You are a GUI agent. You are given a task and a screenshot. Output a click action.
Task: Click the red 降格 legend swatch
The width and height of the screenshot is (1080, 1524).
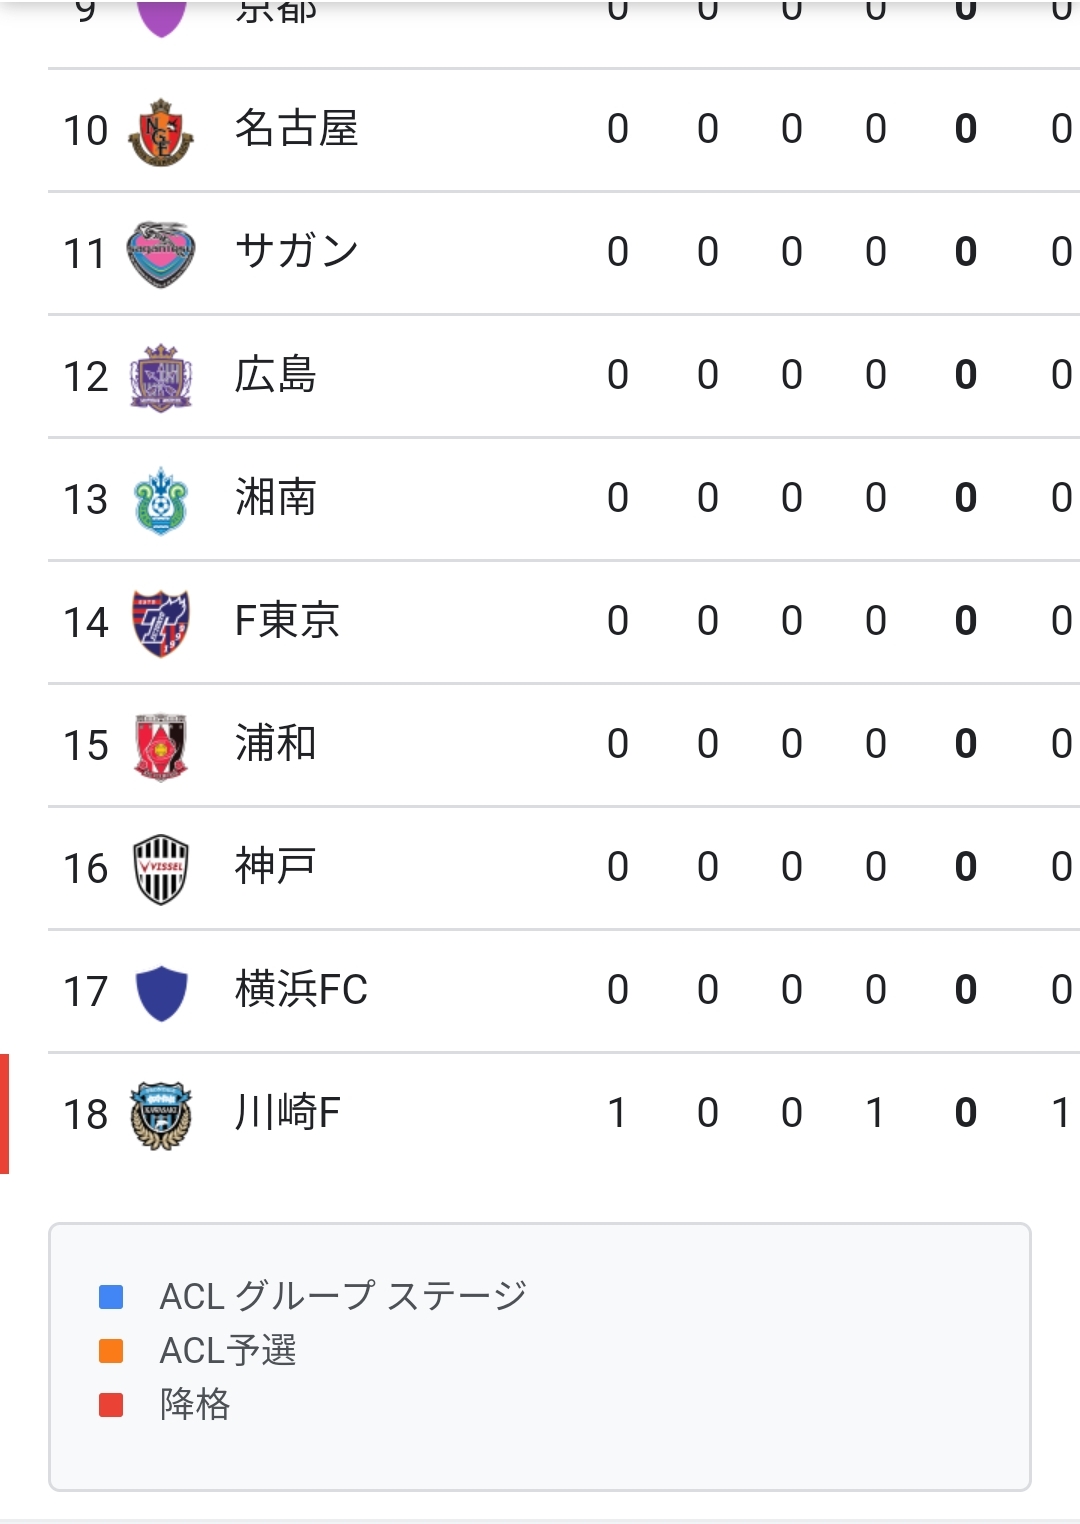pos(111,1405)
